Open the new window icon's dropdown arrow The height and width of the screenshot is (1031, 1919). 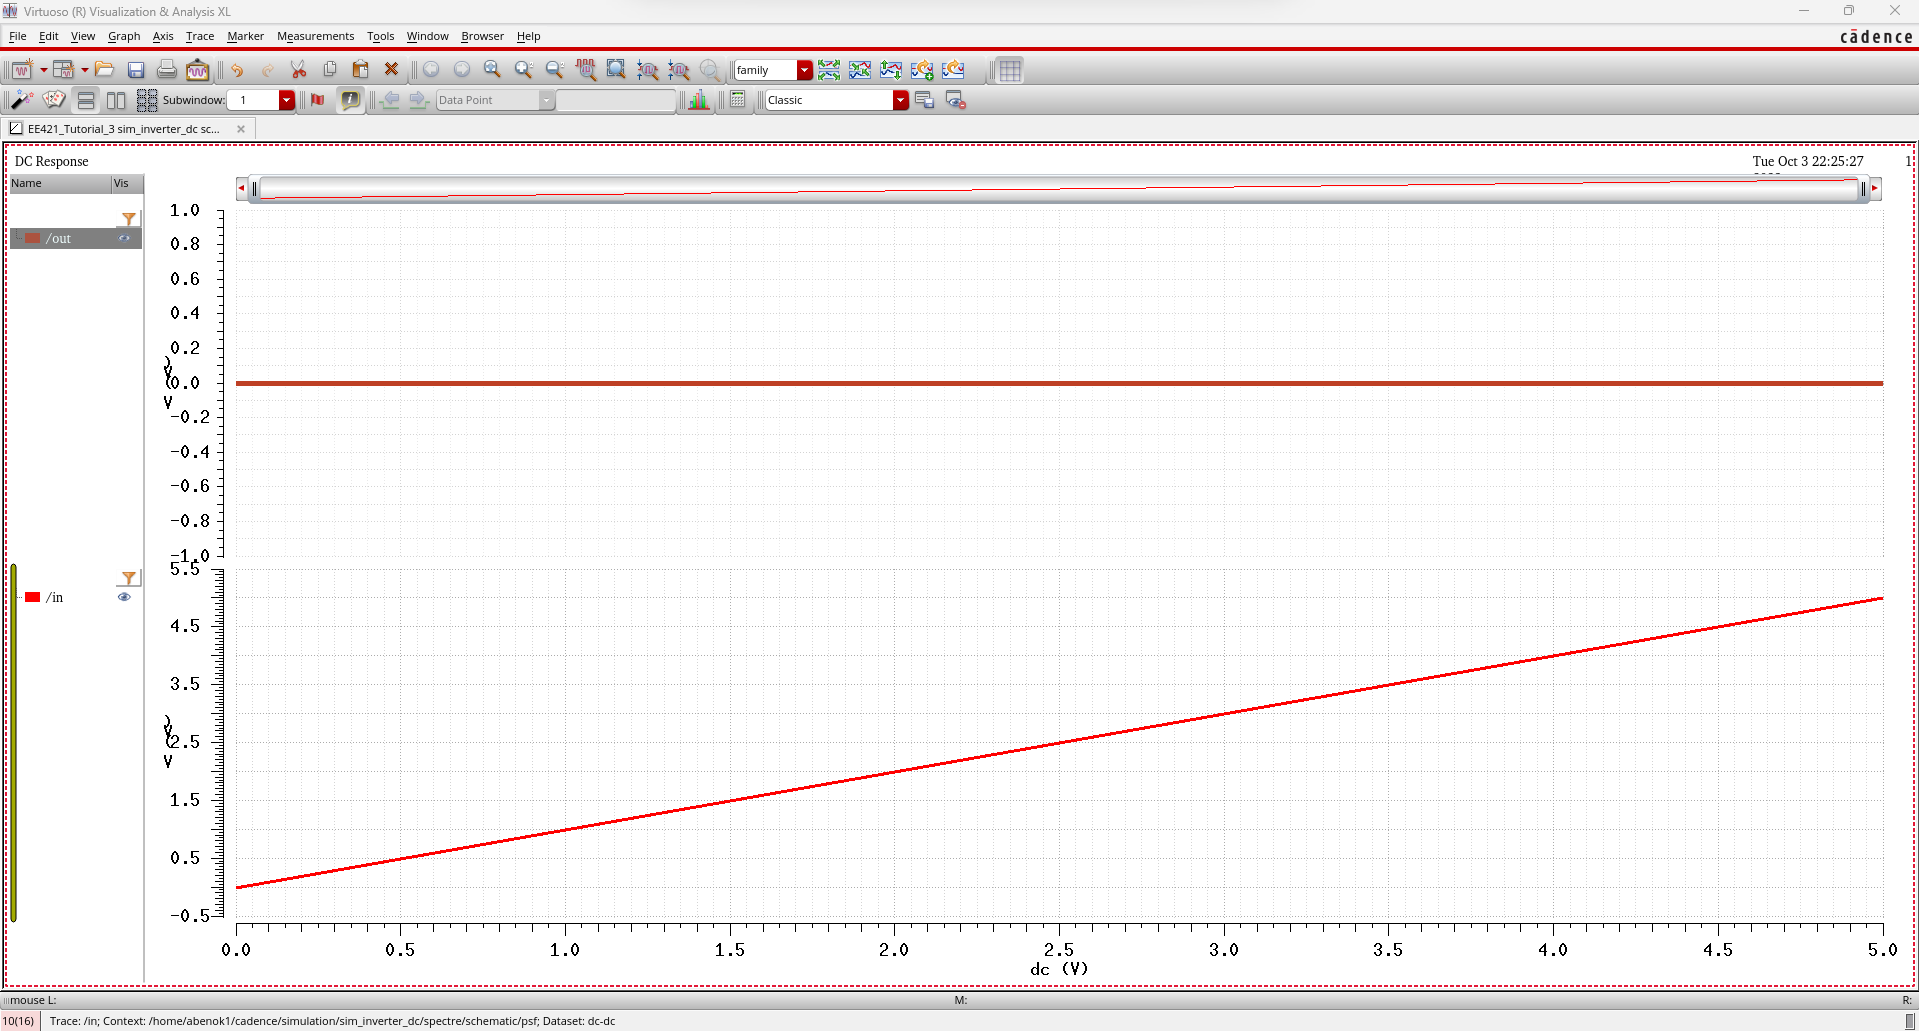point(43,70)
